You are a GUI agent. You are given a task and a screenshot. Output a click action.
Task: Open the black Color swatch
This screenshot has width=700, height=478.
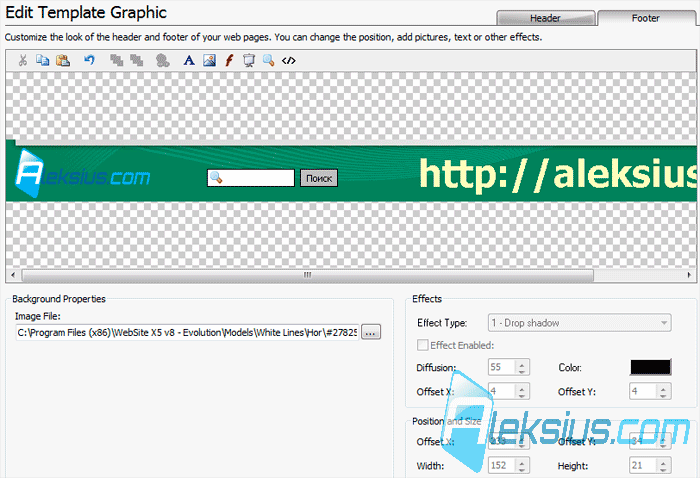[650, 367]
